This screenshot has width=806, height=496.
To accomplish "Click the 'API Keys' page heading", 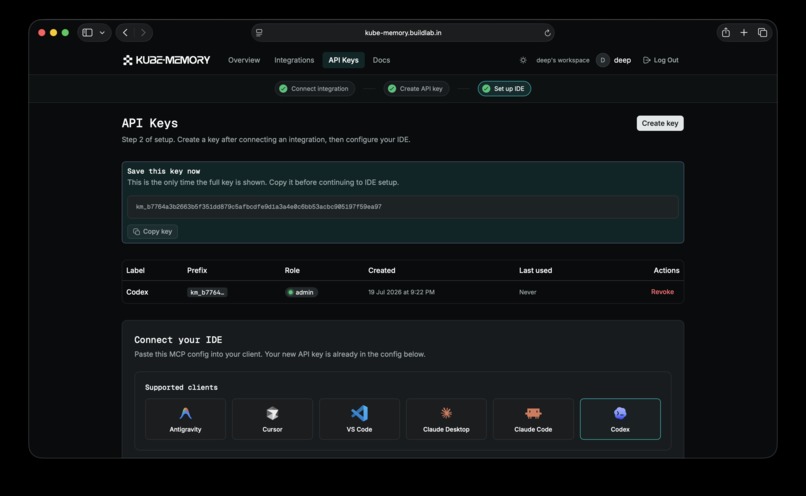I will (x=150, y=123).
